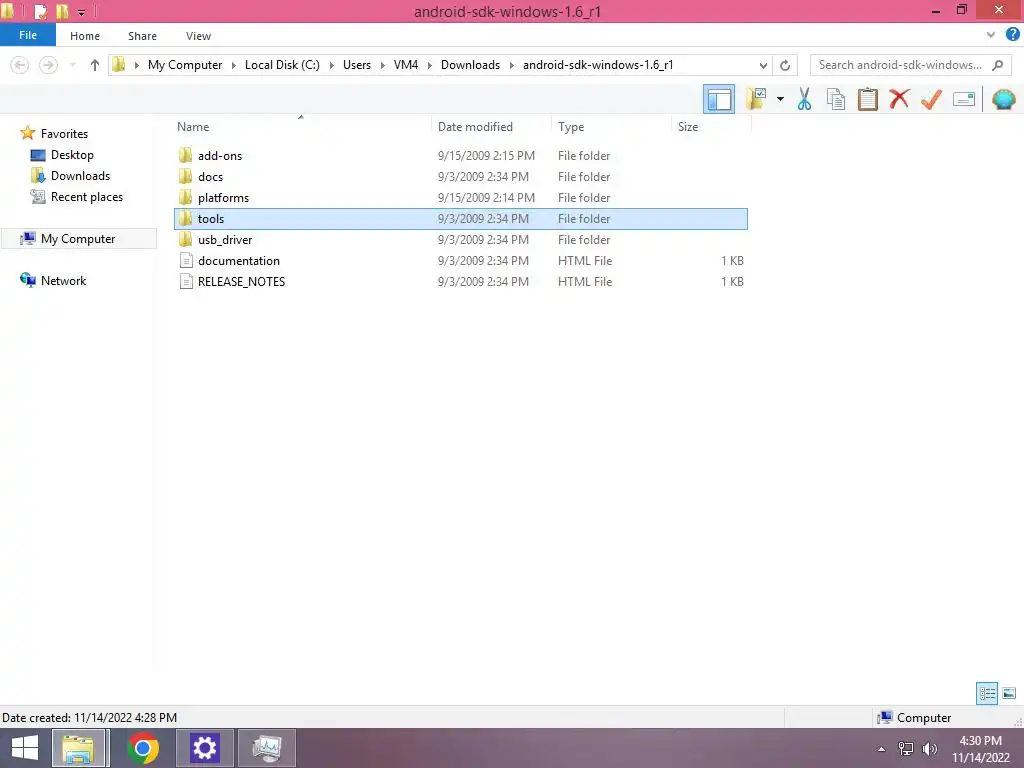Click Users breadcrumb in address bar
Image resolution: width=1024 pixels, height=768 pixels.
357,65
